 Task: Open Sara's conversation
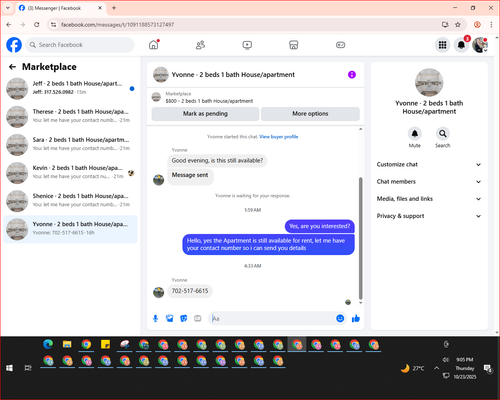tap(70, 145)
